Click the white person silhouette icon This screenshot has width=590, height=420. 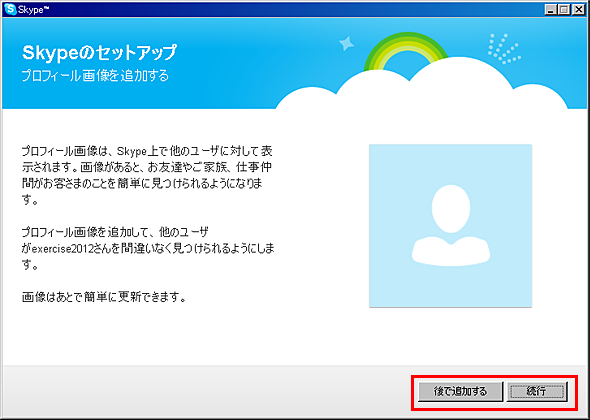pos(451,226)
